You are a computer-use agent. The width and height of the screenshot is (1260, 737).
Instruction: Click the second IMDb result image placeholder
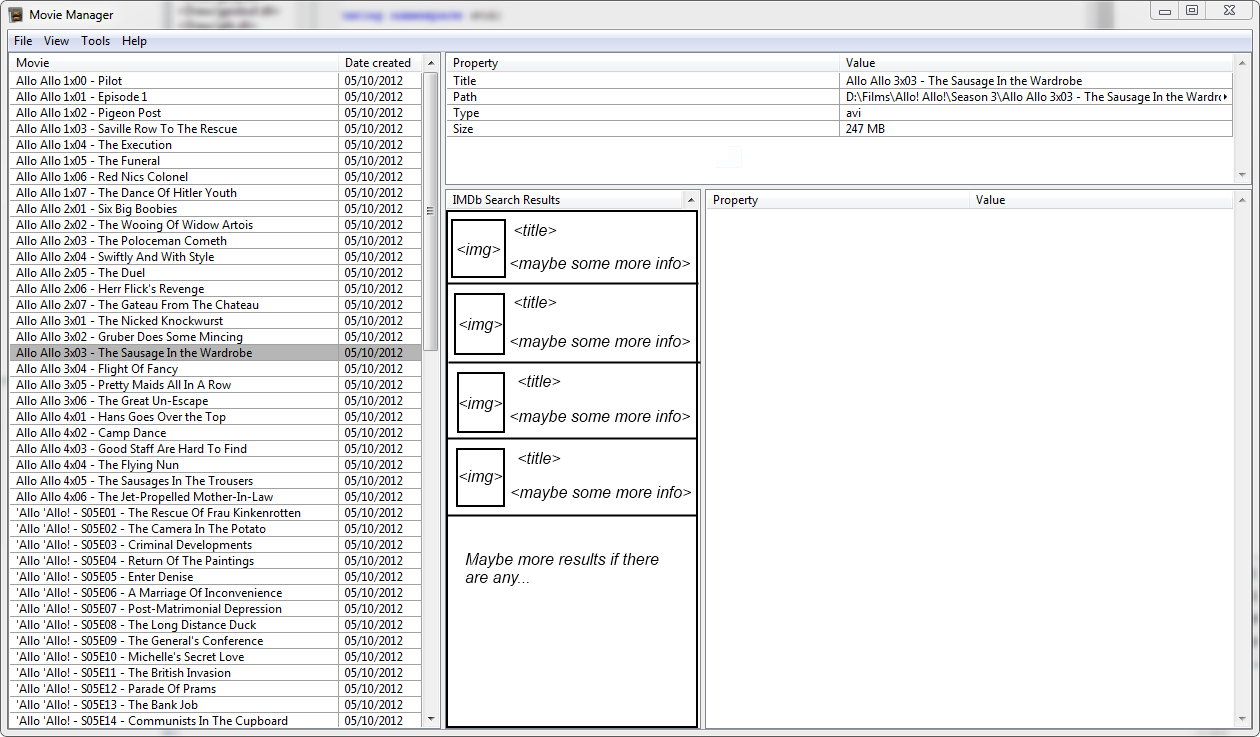(480, 324)
